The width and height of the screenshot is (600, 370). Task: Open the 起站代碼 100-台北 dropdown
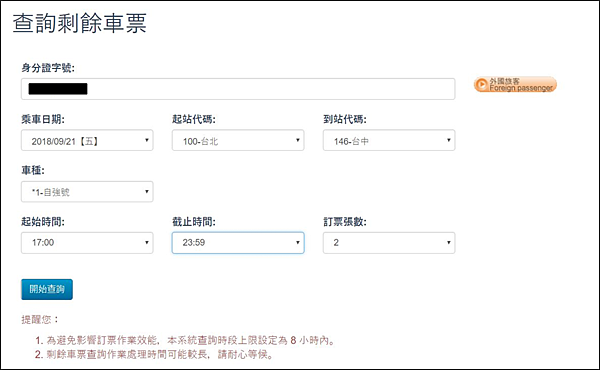pyautogui.click(x=238, y=140)
